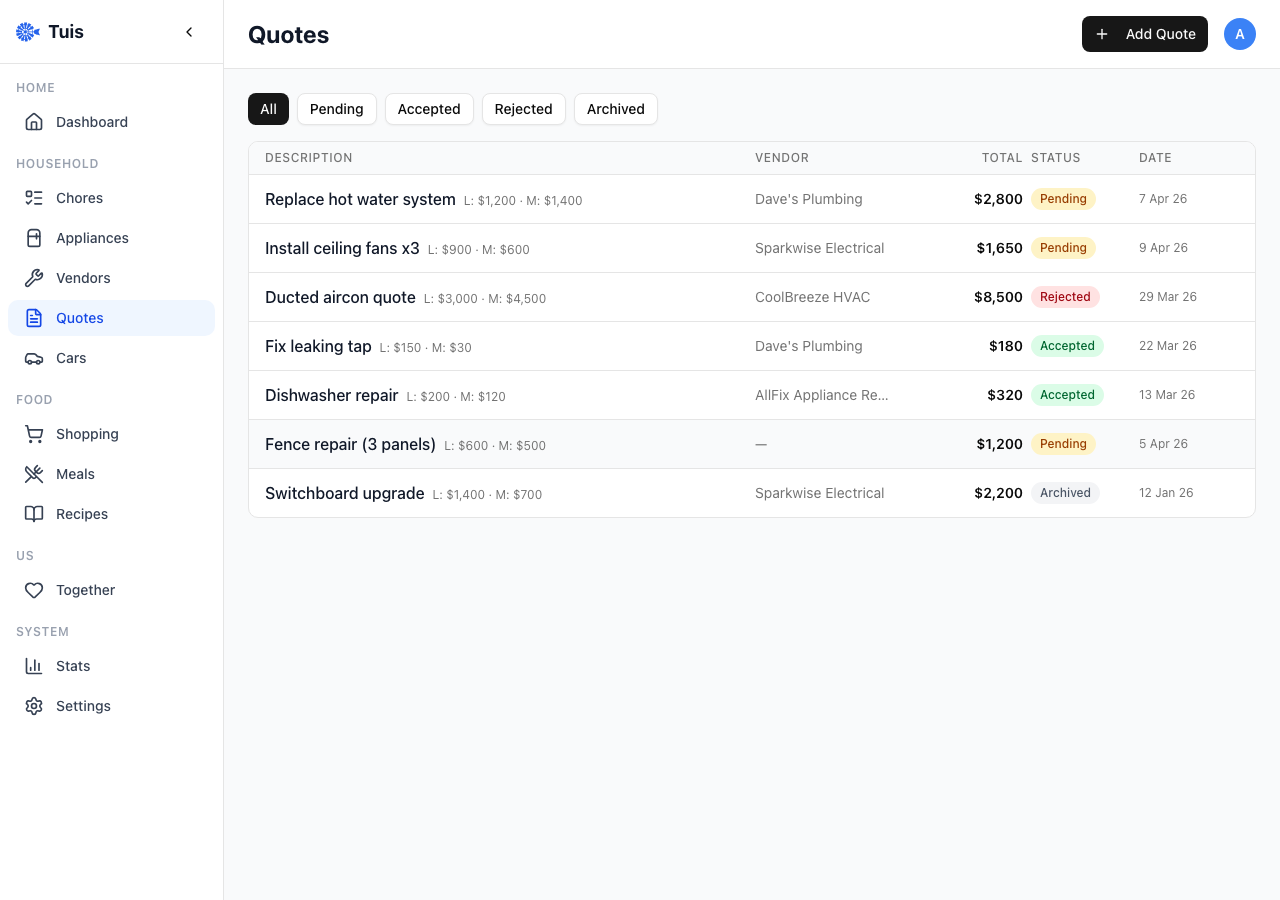Select the Quotes document icon

point(34,317)
